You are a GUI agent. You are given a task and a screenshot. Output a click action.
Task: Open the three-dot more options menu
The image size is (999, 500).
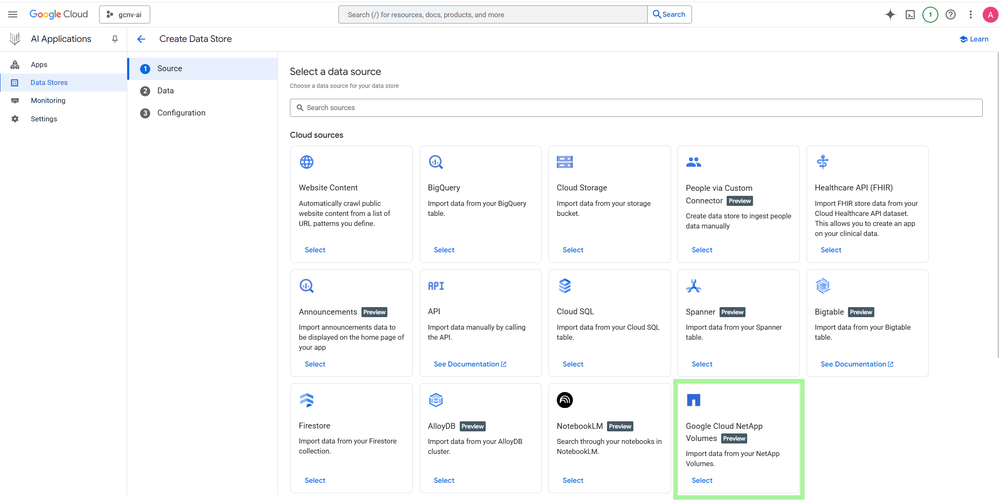[970, 15]
